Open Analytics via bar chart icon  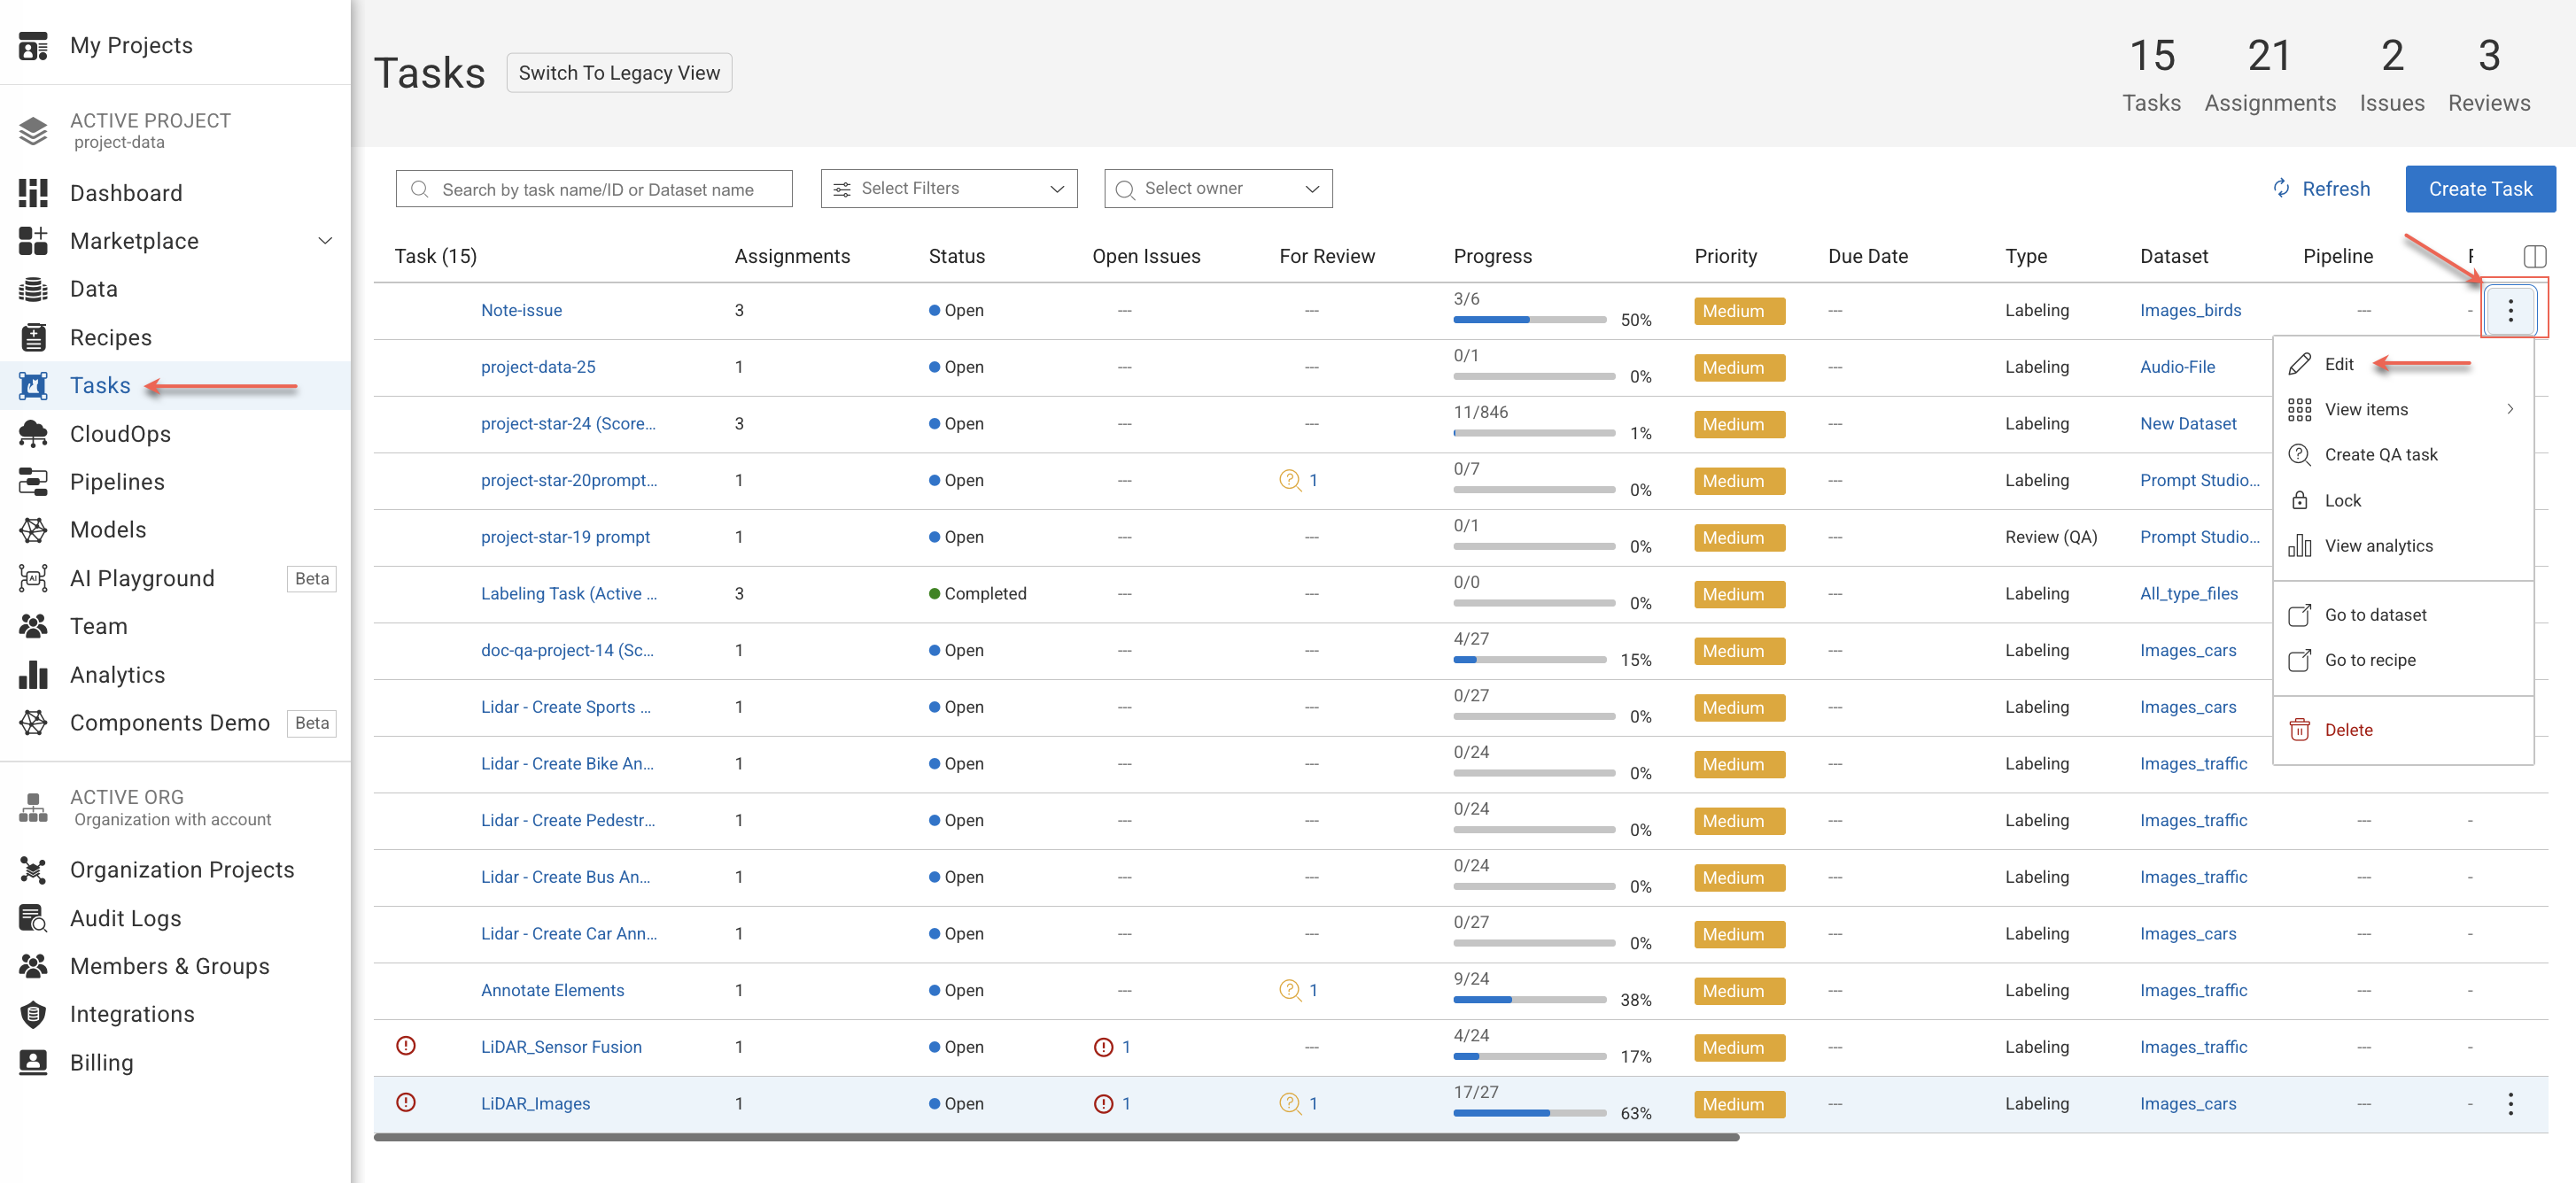click(33, 675)
